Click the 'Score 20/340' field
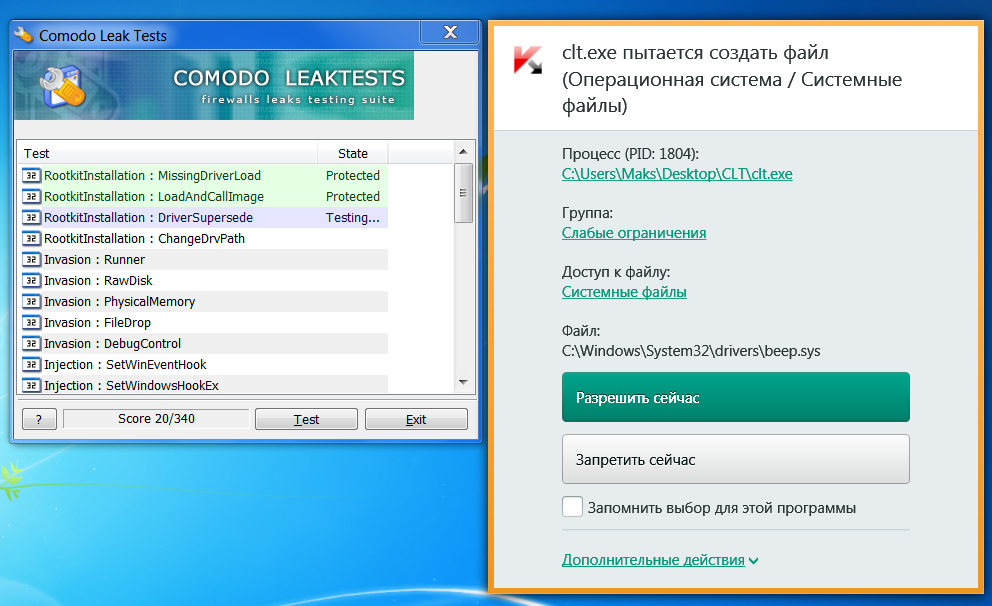This screenshot has height=606, width=992. 156,419
